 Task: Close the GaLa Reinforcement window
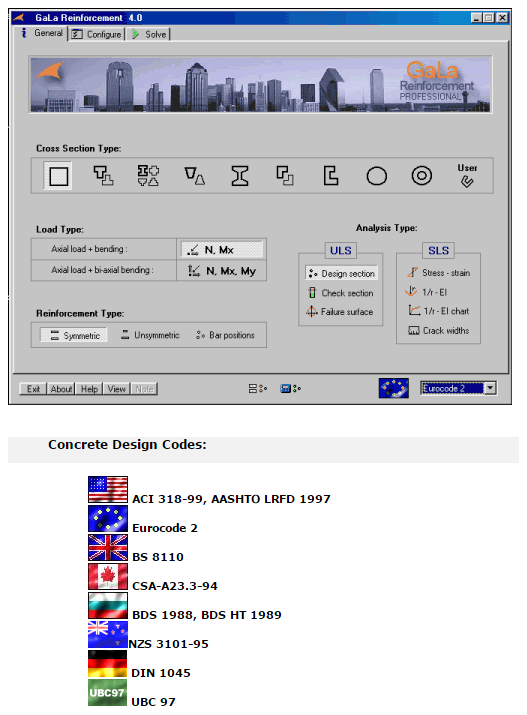tap(502, 18)
